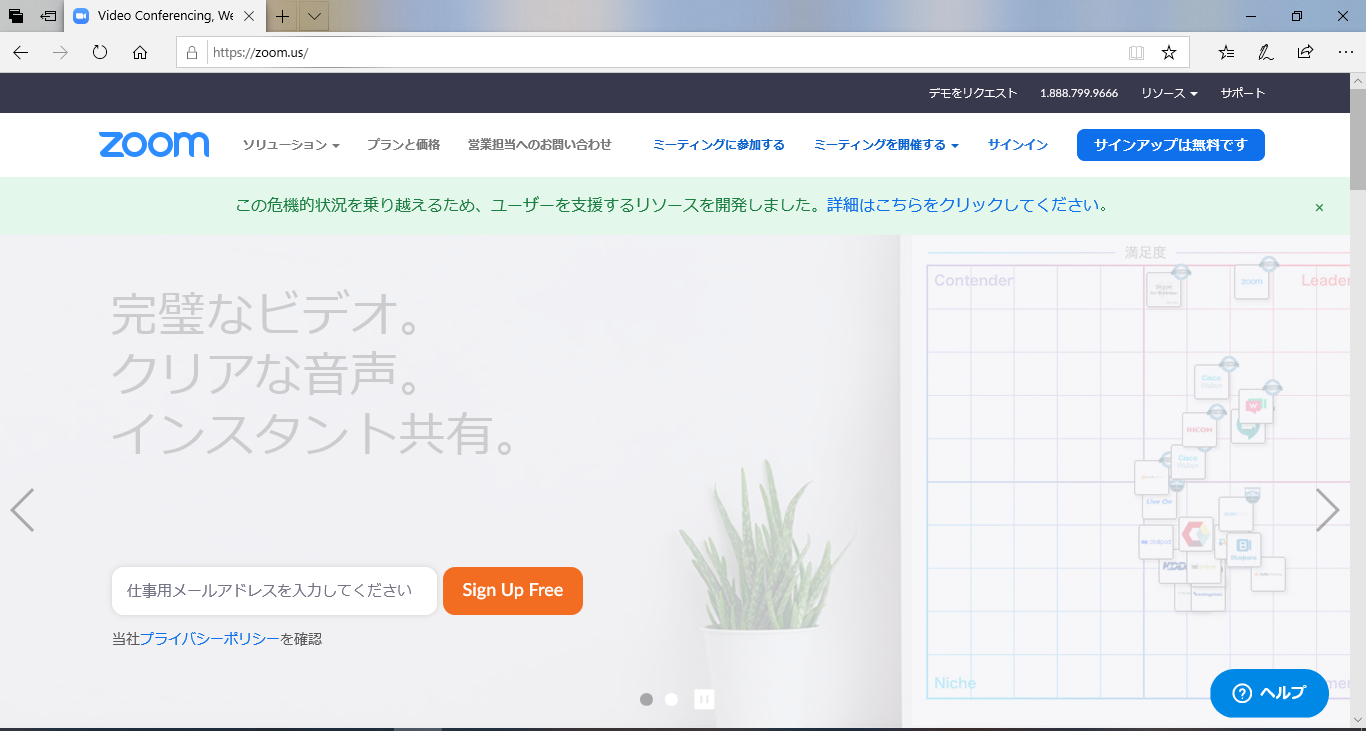Close the Video Conferencing tab
This screenshot has width=1366, height=731.
(250, 16)
